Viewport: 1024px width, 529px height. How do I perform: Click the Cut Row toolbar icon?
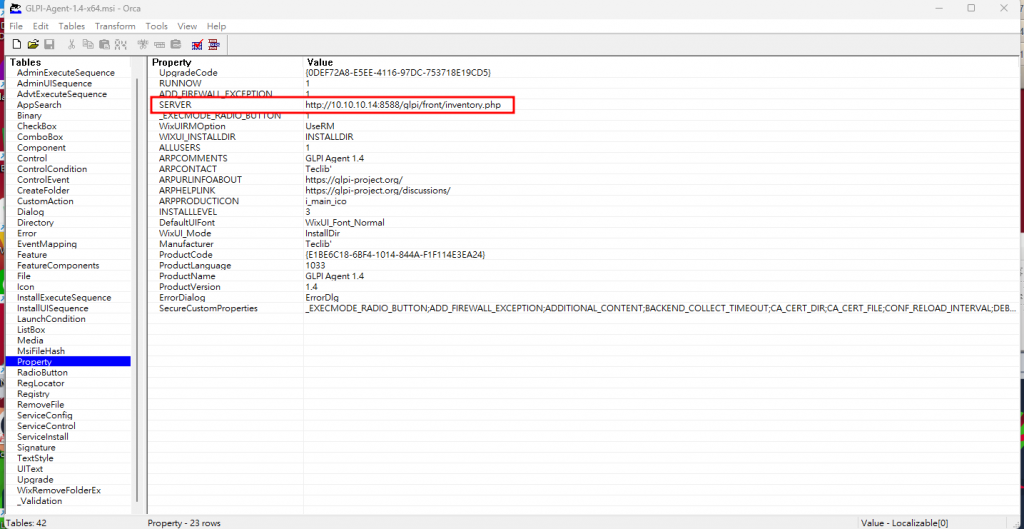[x=144, y=44]
